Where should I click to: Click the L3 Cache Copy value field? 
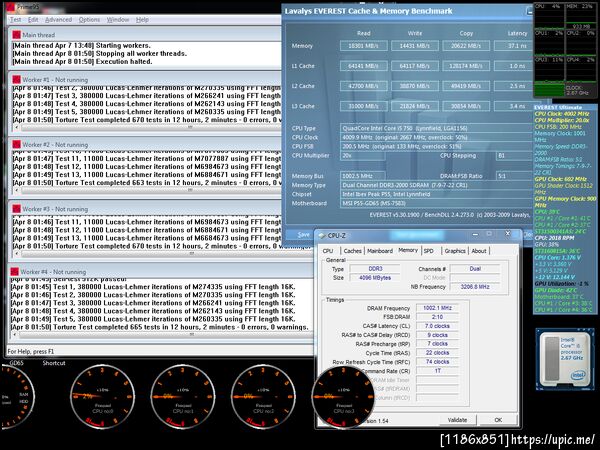(466, 106)
